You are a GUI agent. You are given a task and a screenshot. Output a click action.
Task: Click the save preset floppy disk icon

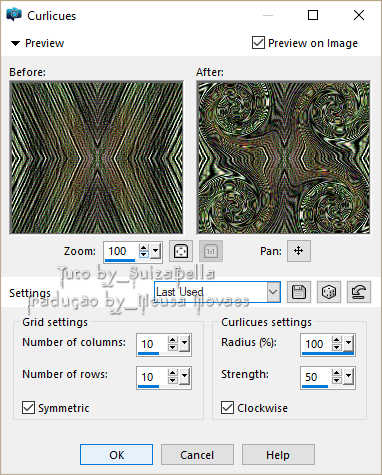[x=299, y=292]
